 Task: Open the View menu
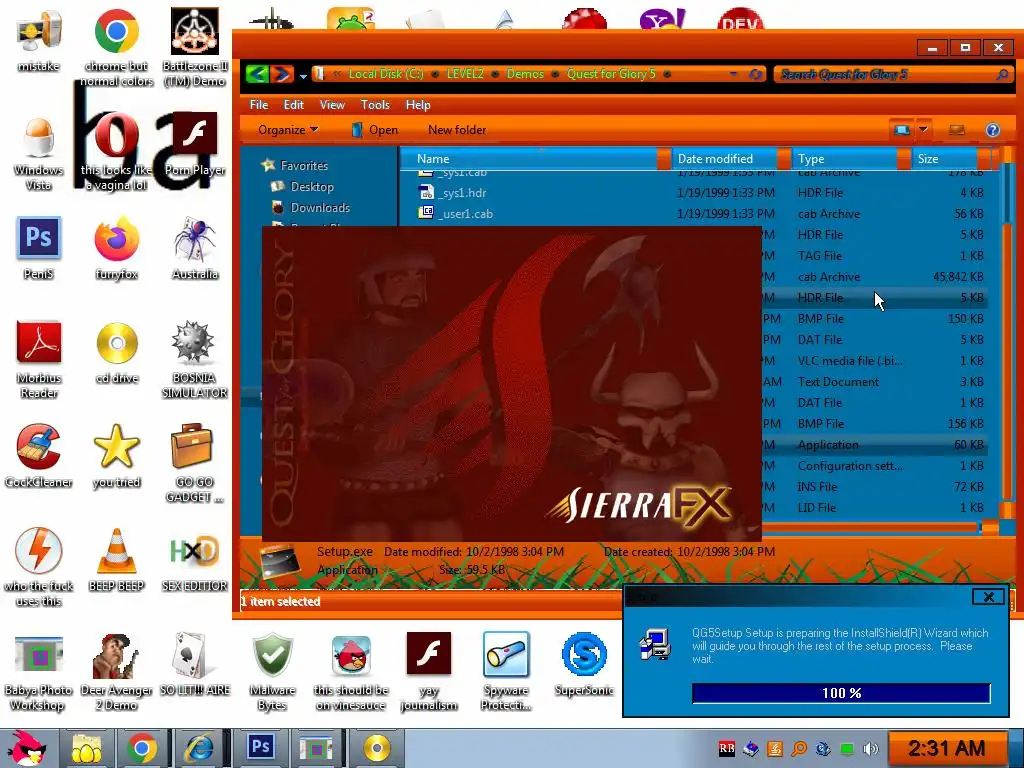332,104
